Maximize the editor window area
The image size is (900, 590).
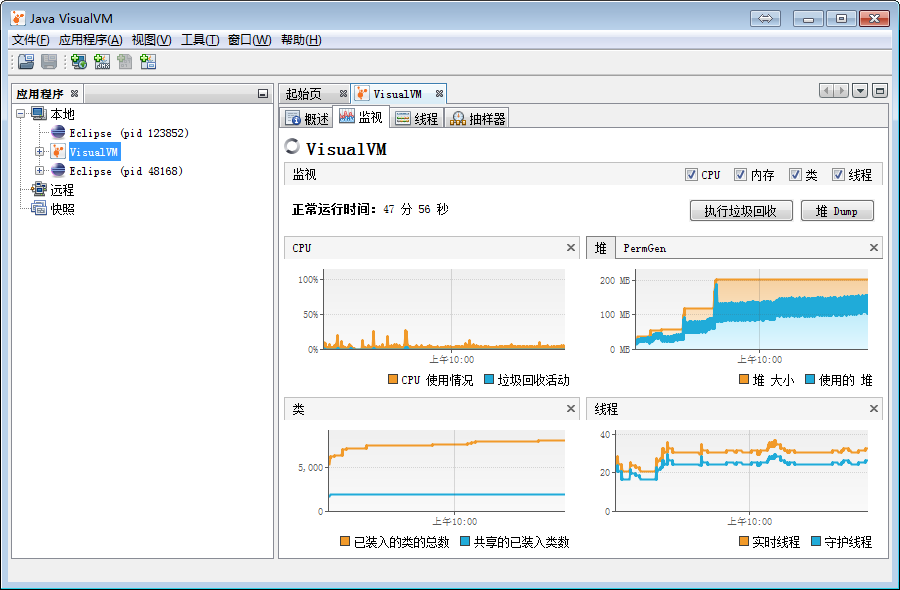tap(880, 91)
